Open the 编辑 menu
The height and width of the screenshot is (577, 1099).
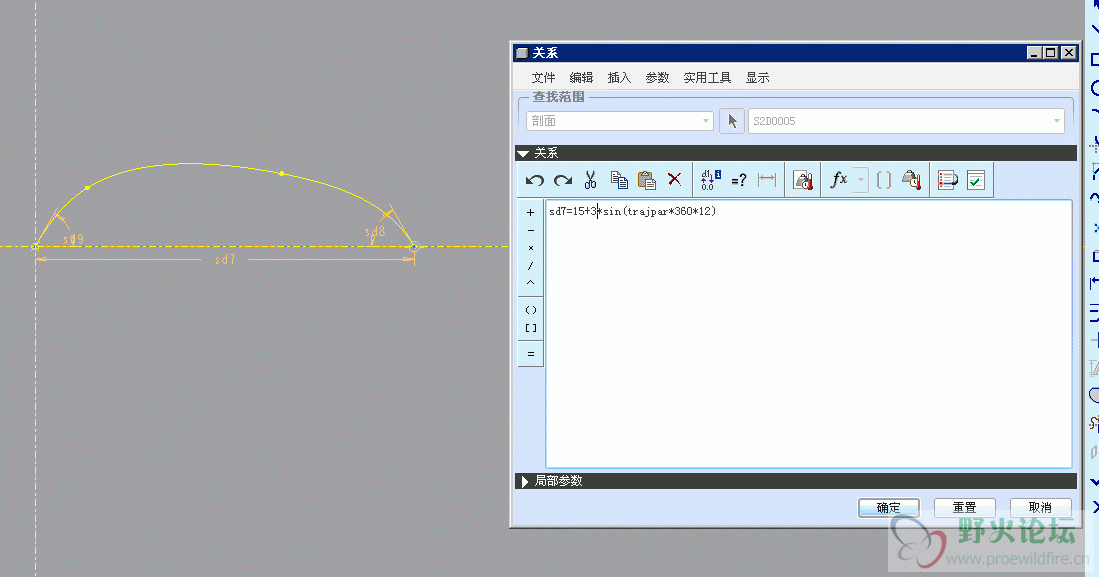(581, 78)
